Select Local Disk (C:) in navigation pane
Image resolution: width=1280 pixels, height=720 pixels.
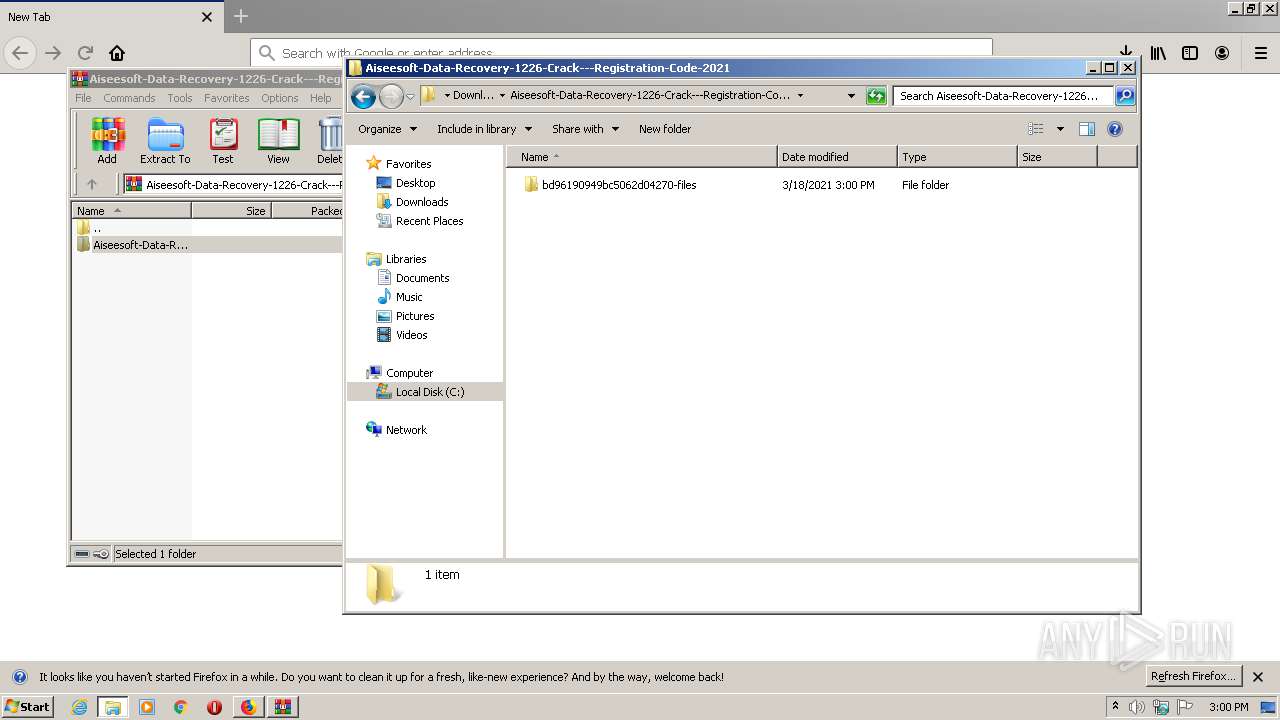pos(425,392)
